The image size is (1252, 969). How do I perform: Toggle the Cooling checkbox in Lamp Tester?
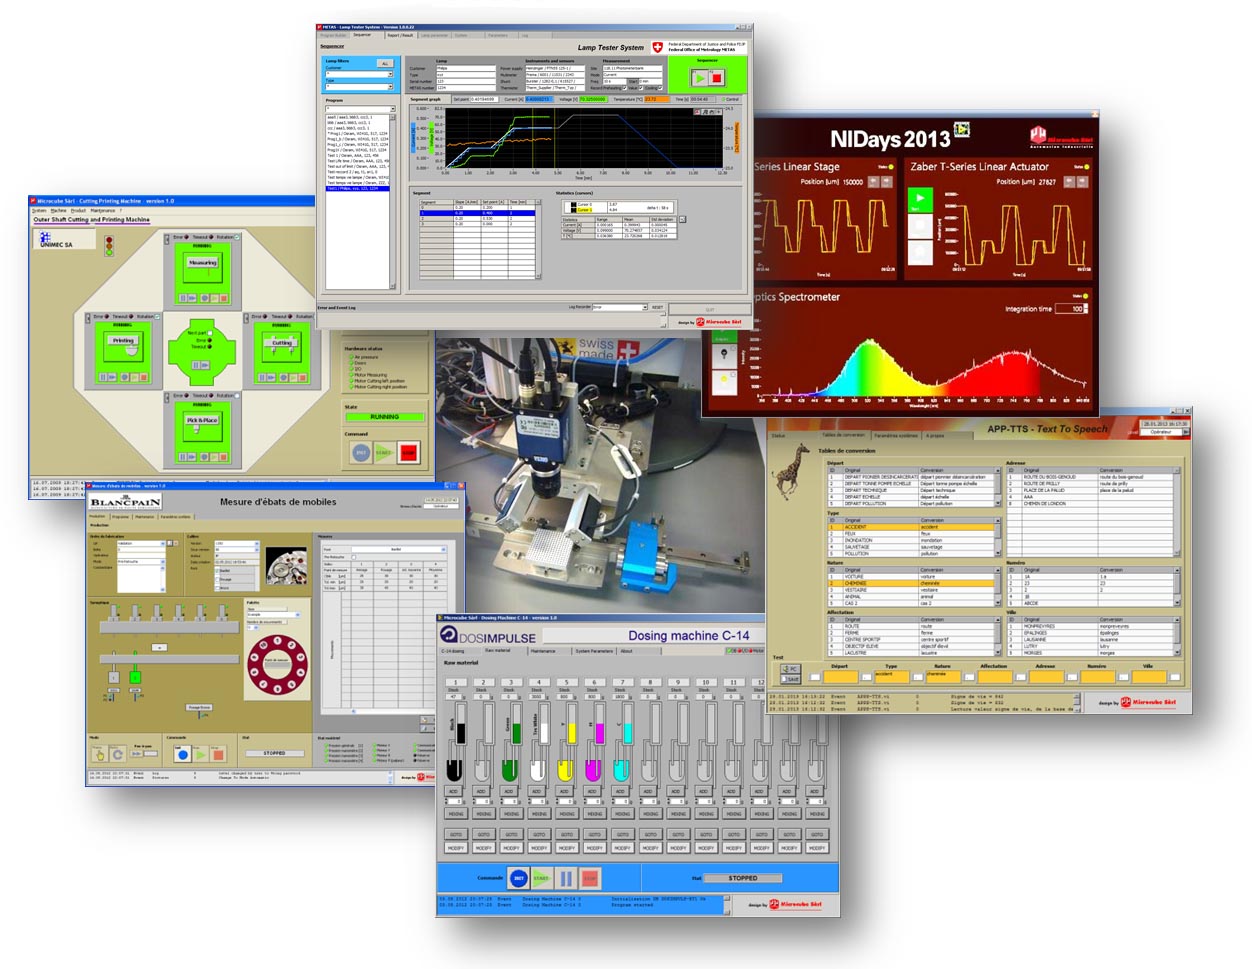[660, 87]
